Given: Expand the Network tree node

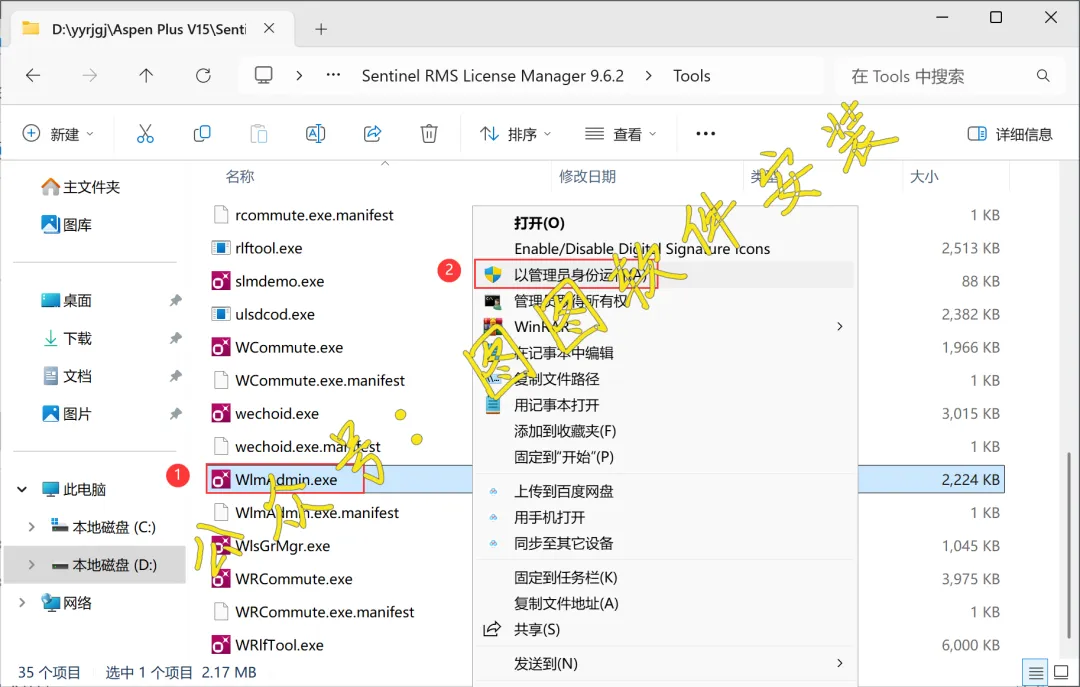Looking at the screenshot, I should click(x=22, y=603).
